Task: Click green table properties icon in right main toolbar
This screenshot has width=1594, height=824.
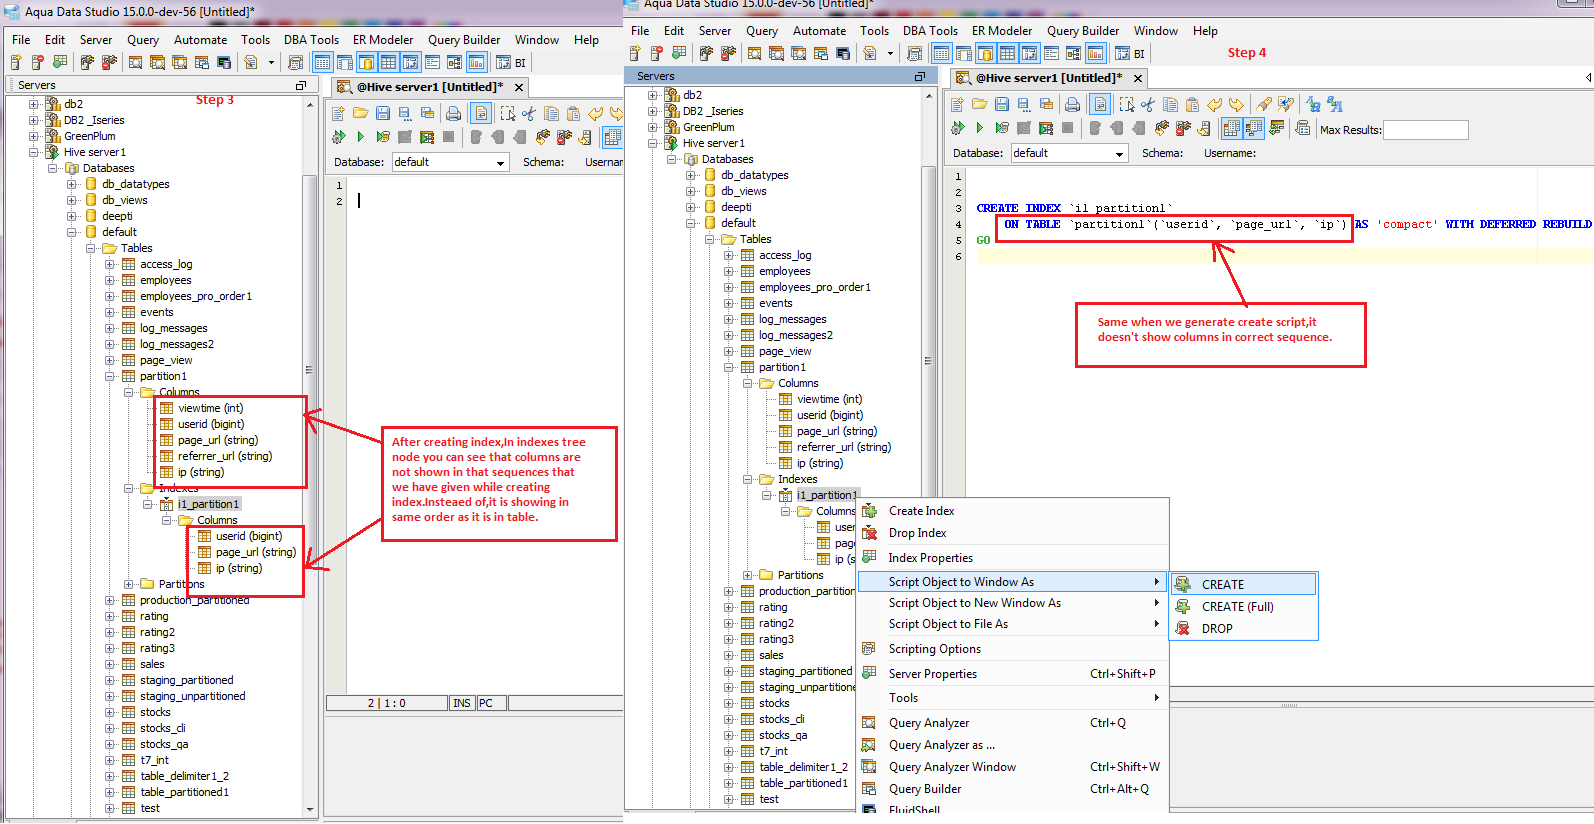Action: tap(680, 53)
